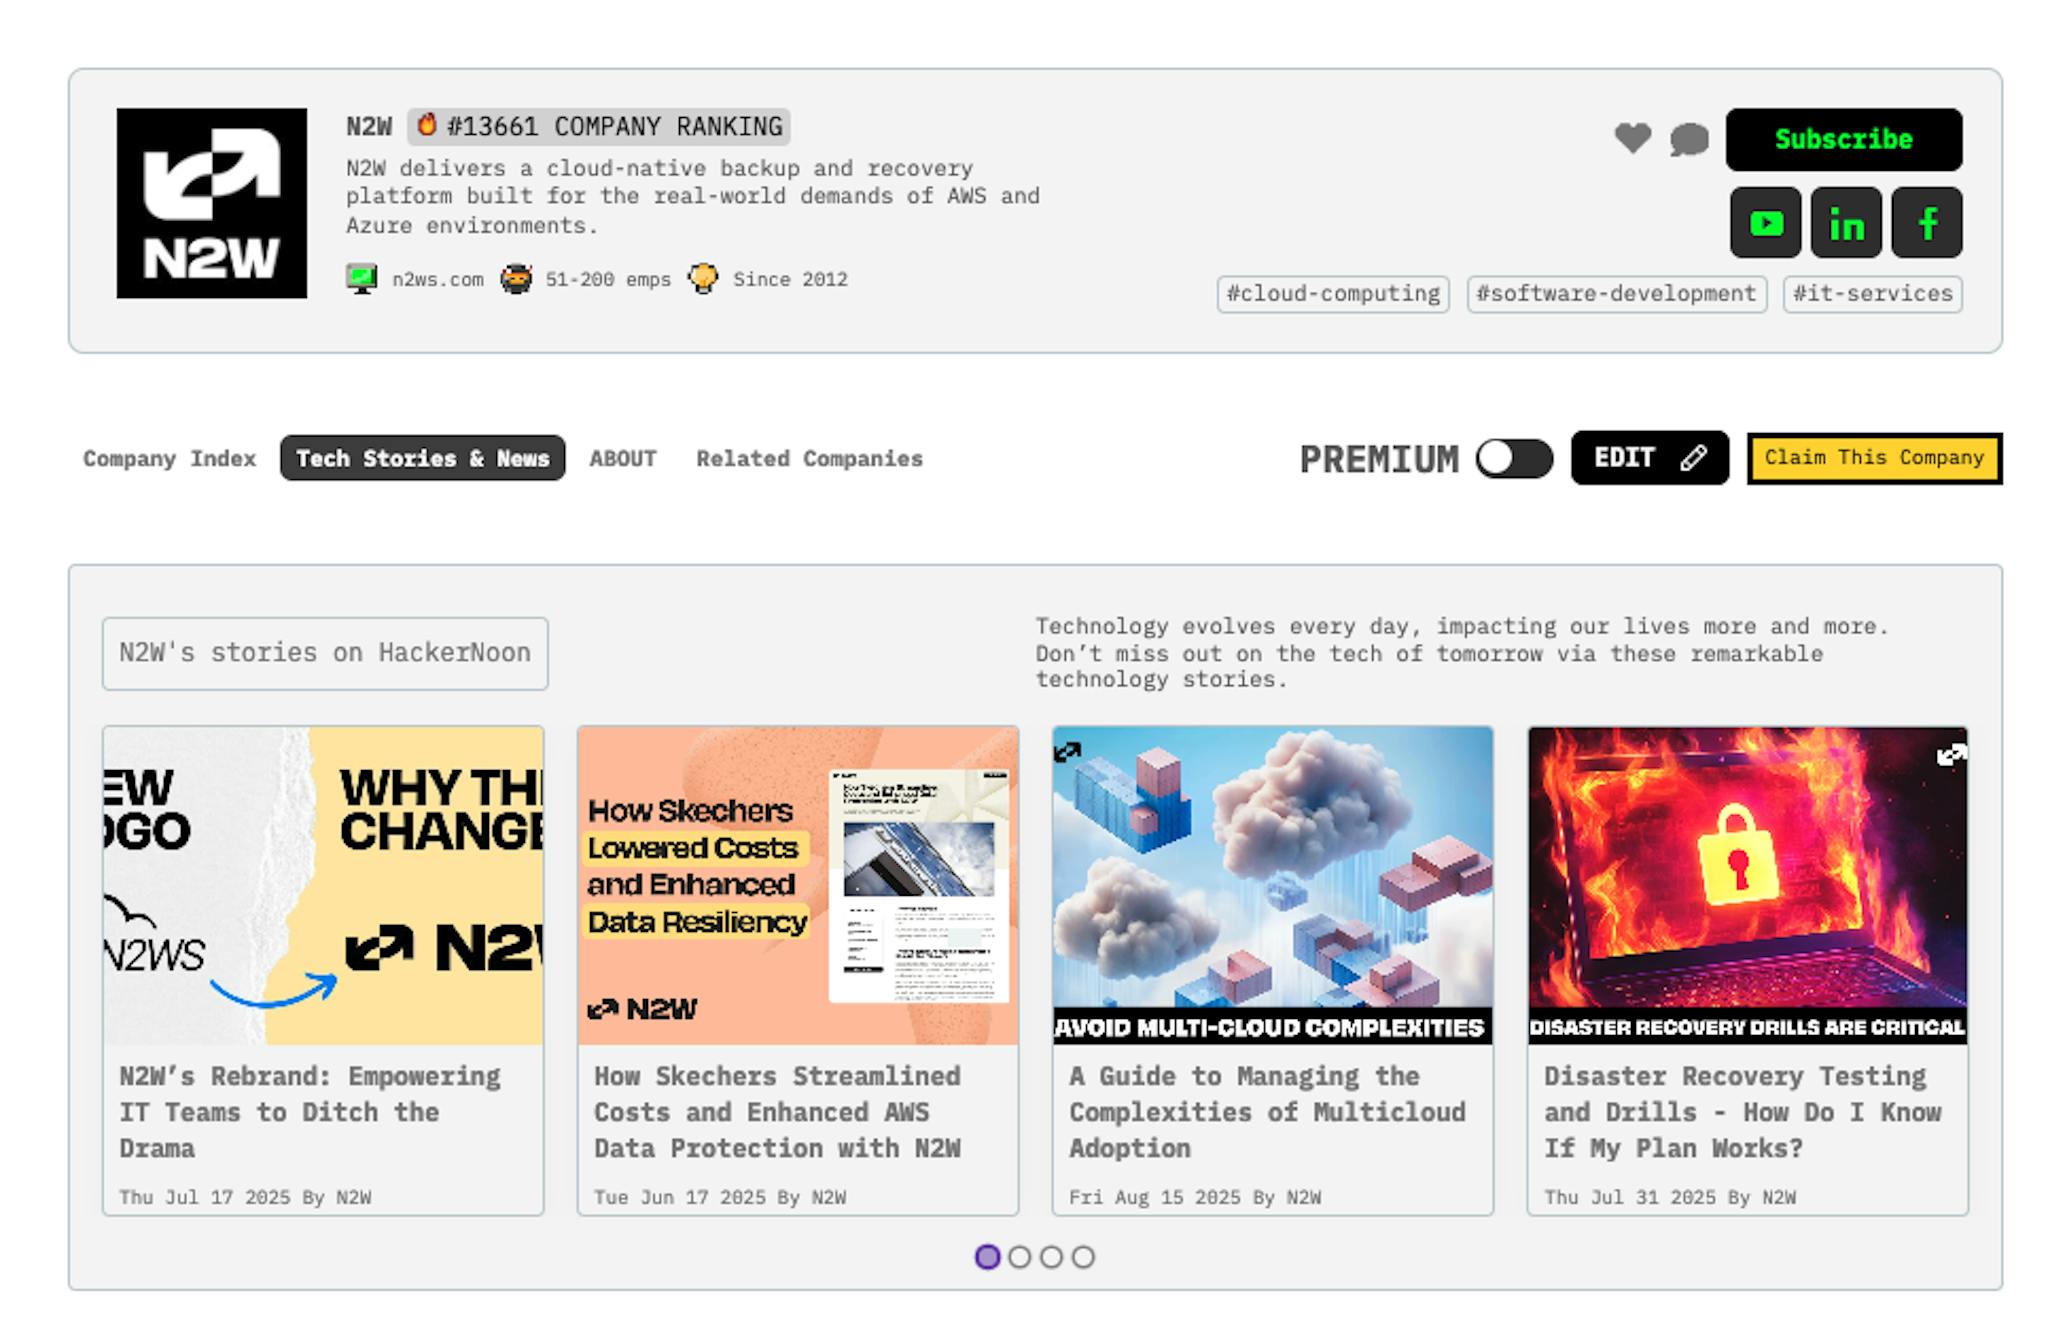Go to the Company Index tab
Screen dimensions: 2048x1327
pyautogui.click(x=168, y=458)
